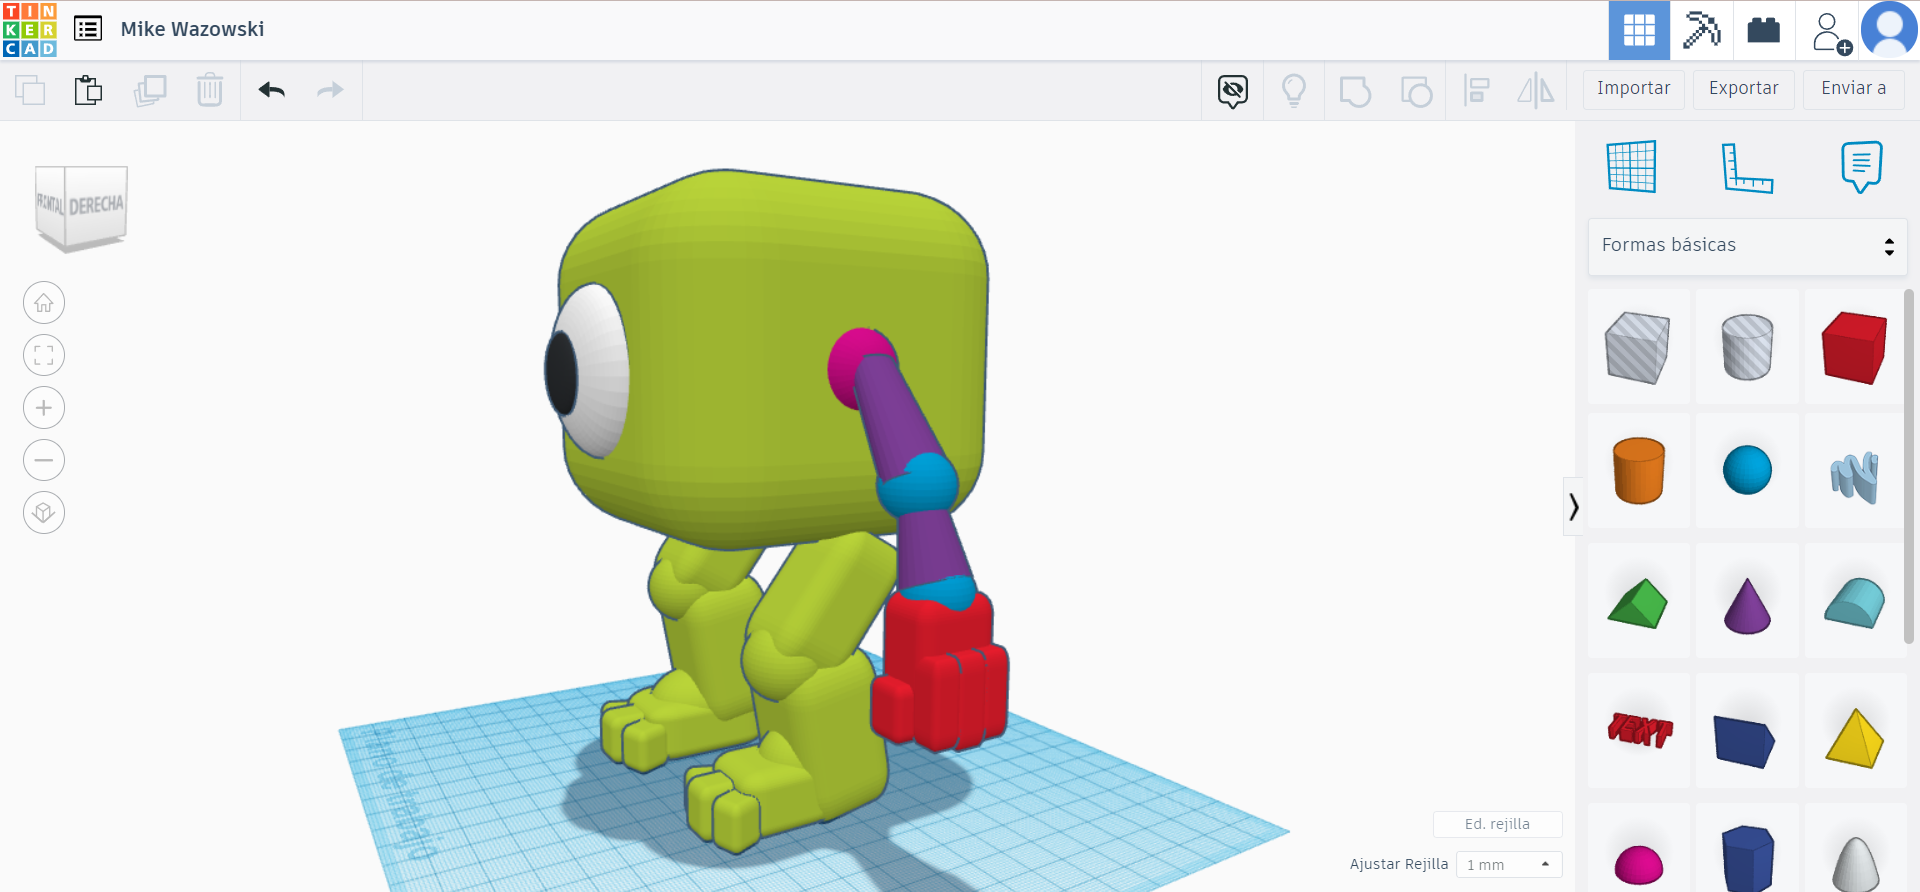Pick the teal round roof shape
The width and height of the screenshot is (1920, 892).
(1855, 601)
